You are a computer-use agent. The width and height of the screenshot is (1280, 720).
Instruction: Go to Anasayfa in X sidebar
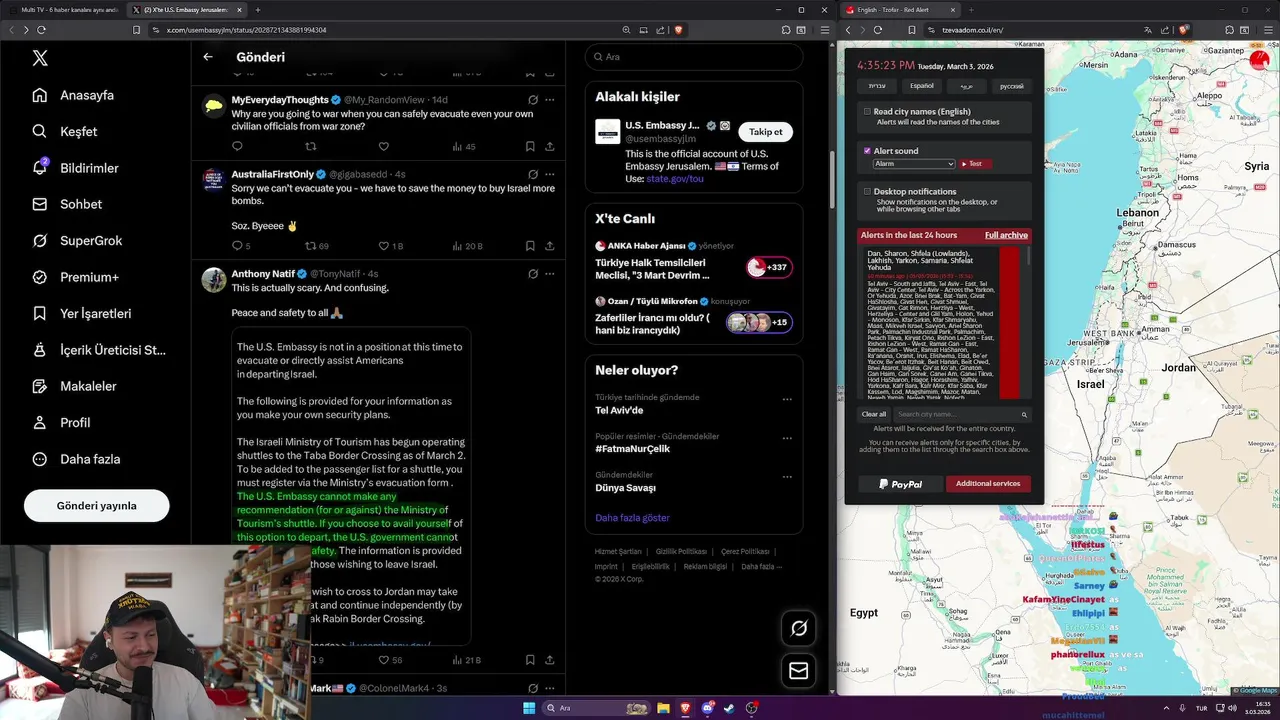point(74,95)
